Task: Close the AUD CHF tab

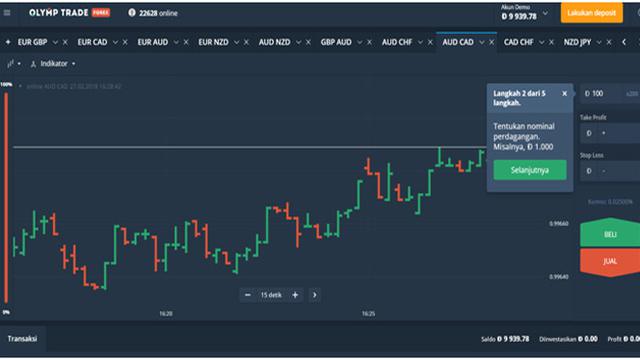Action: click(430, 42)
